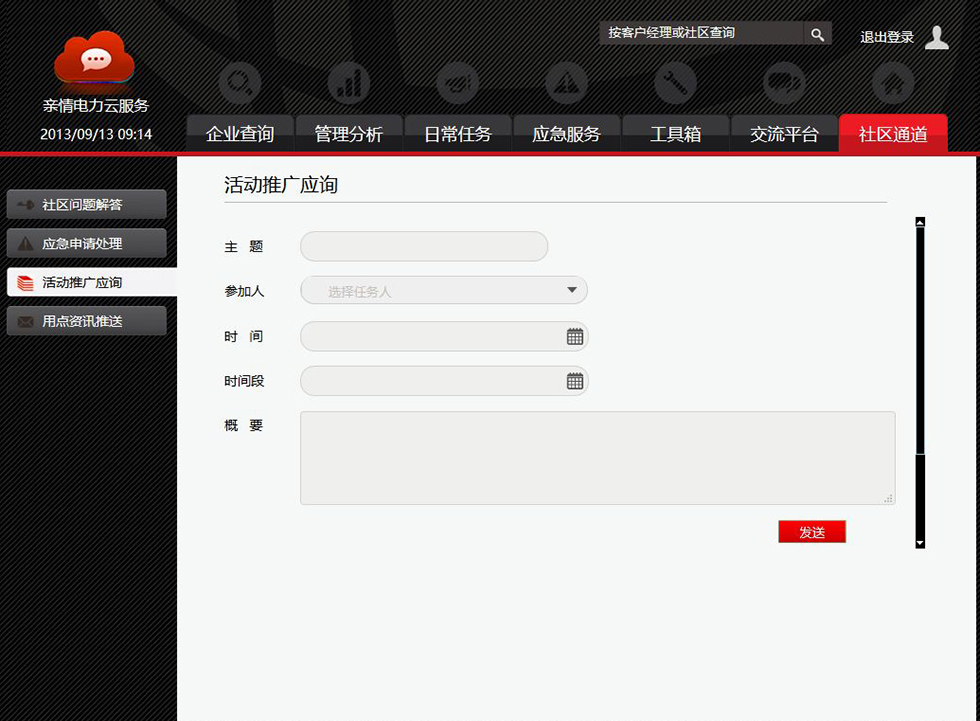Click the bar chart icon above 管理分析

[349, 83]
